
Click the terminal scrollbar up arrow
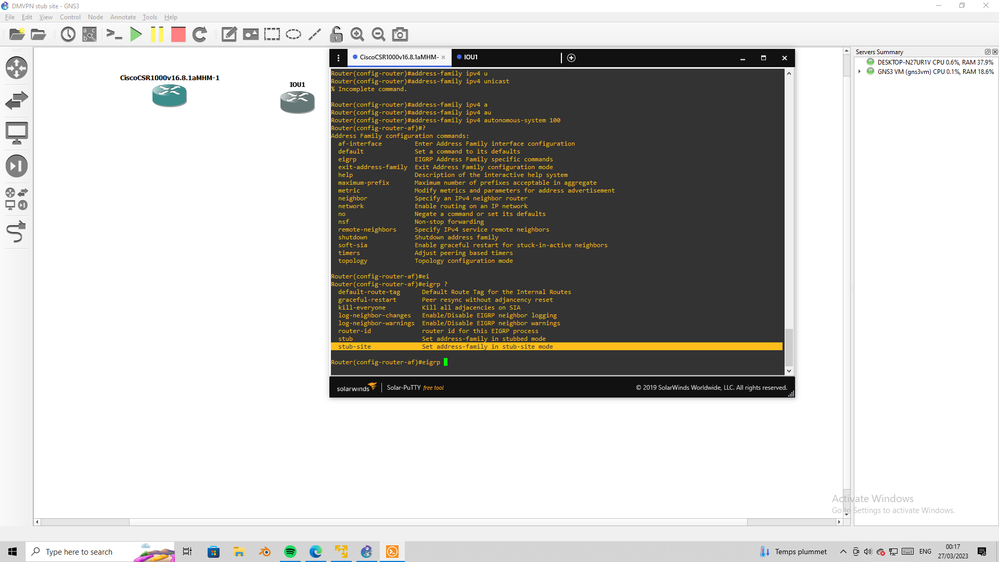pyautogui.click(x=789, y=73)
